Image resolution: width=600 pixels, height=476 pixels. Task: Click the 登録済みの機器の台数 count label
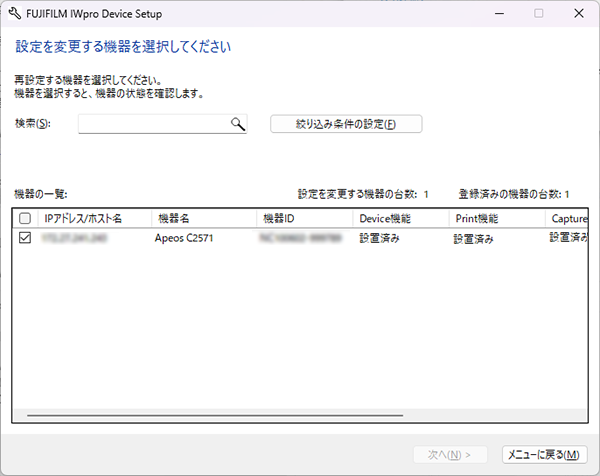coord(514,194)
